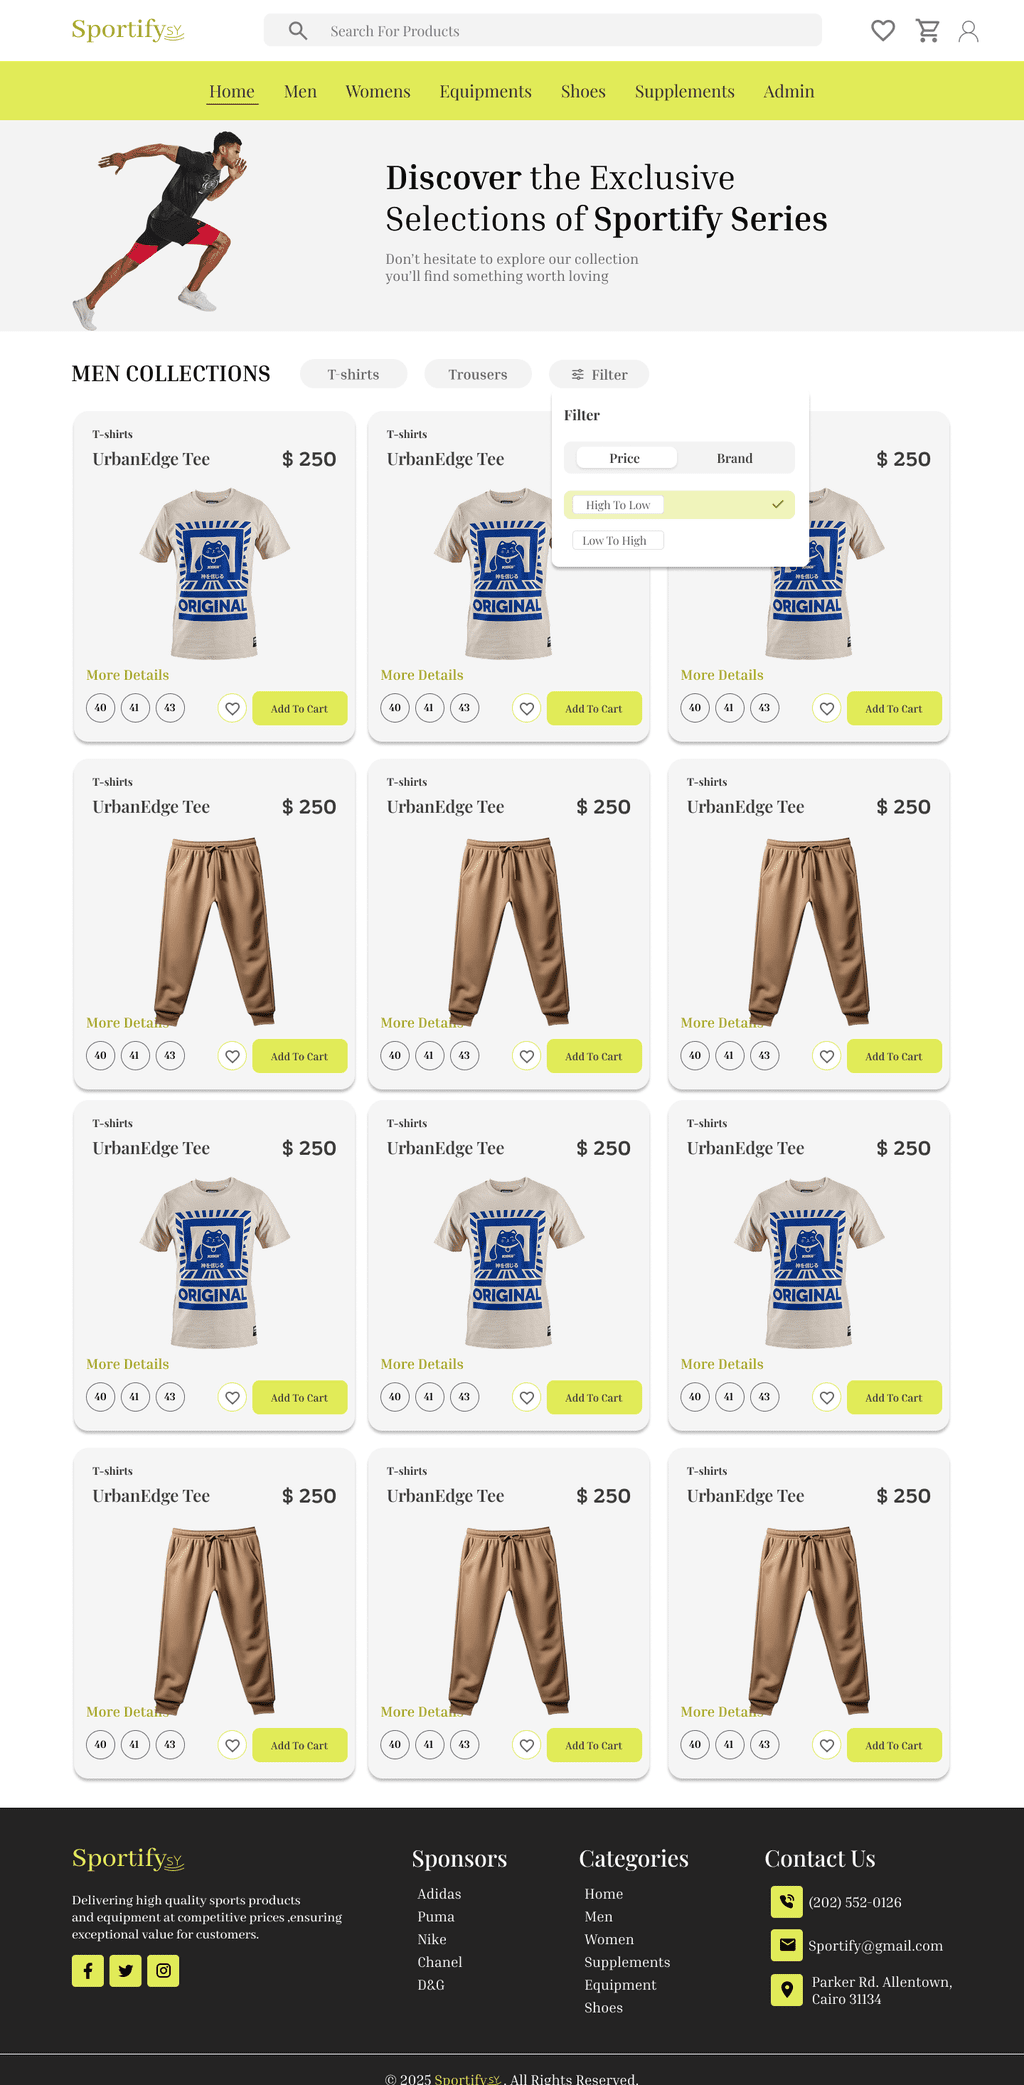
Task: Open the Supplements navigation menu item
Action: (x=685, y=91)
